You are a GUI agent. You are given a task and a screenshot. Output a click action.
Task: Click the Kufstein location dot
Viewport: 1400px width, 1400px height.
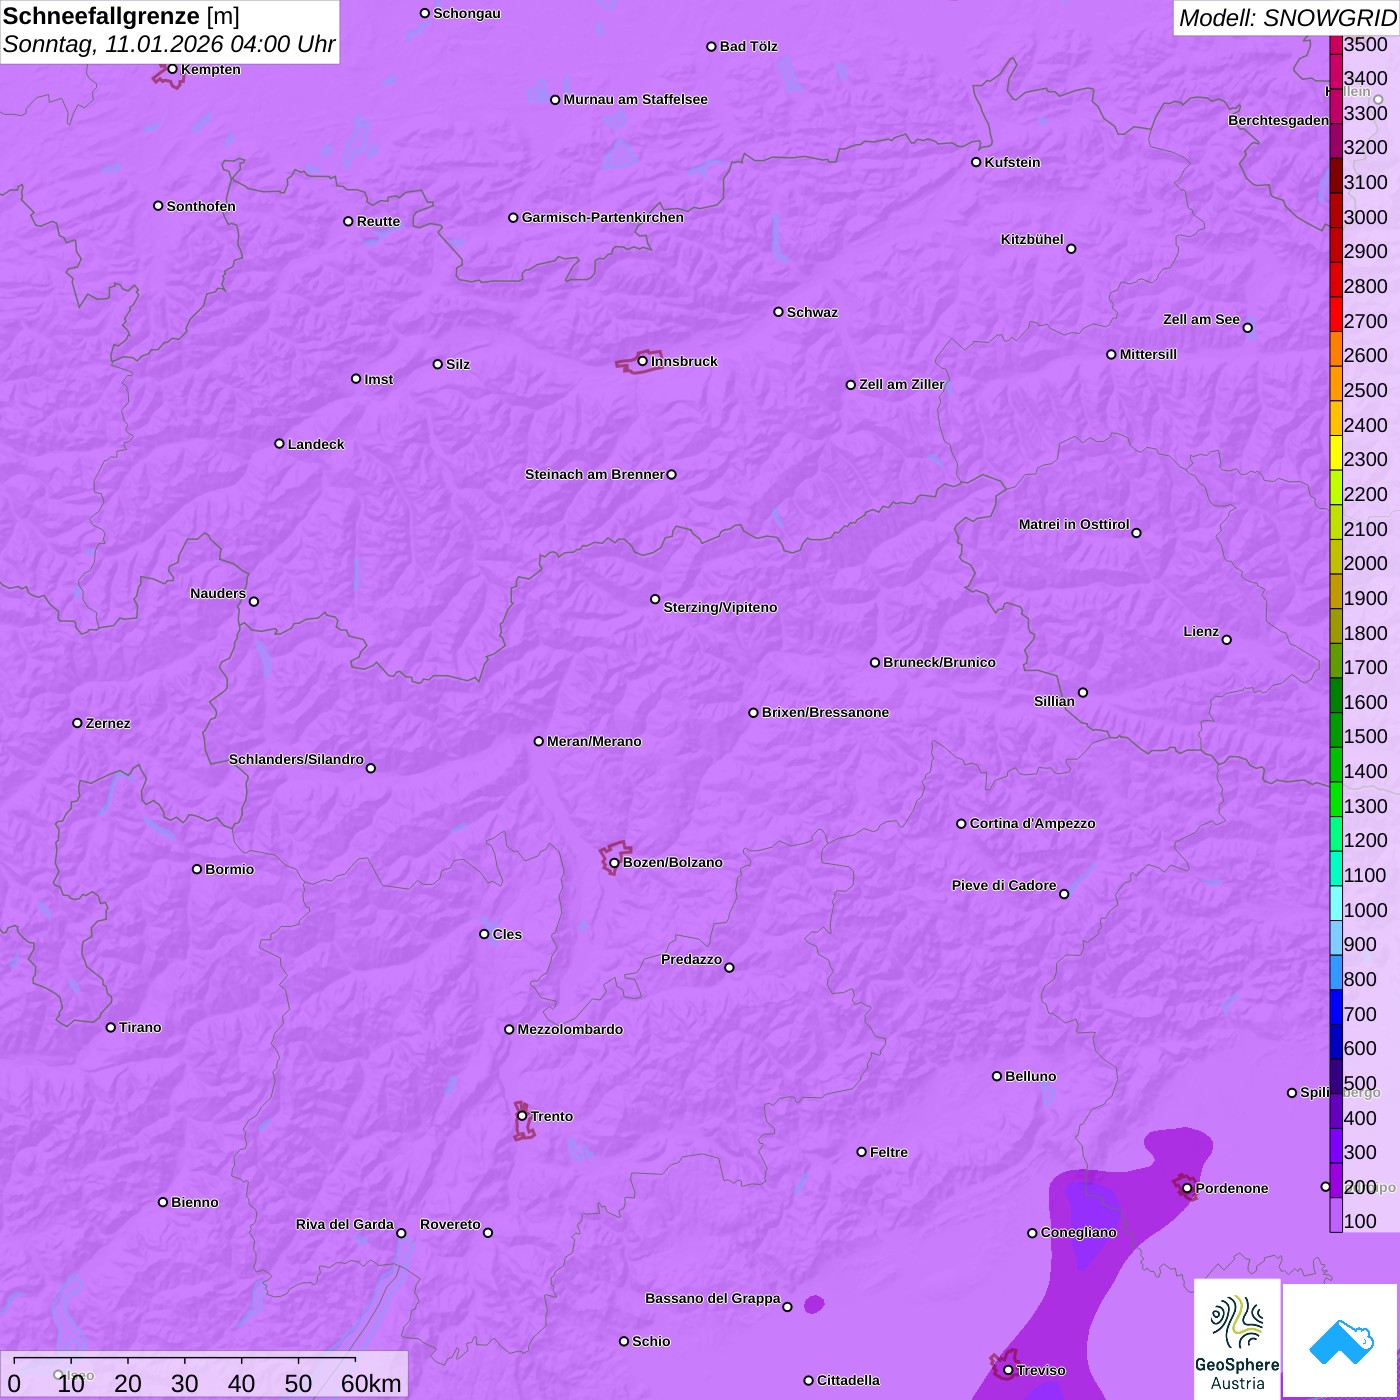pyautogui.click(x=977, y=162)
